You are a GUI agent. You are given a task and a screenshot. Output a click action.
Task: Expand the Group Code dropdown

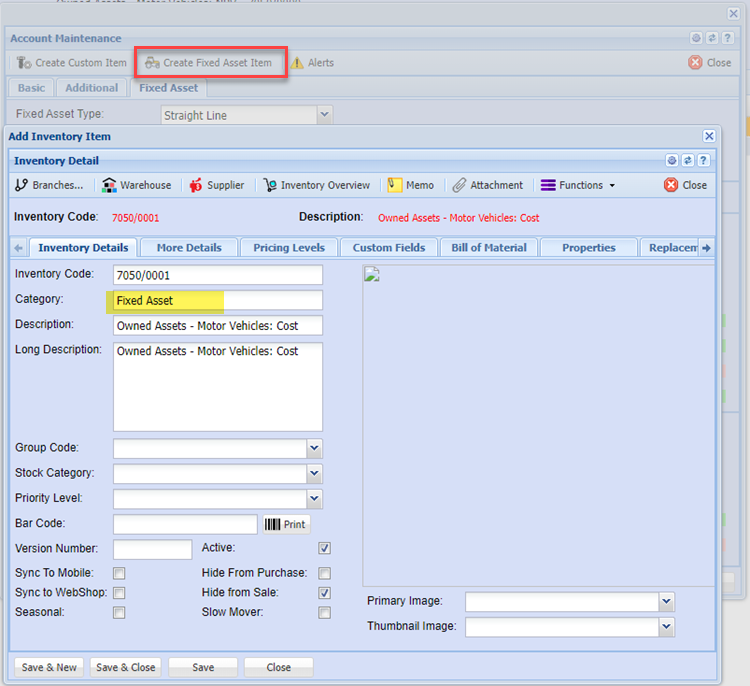[314, 449]
